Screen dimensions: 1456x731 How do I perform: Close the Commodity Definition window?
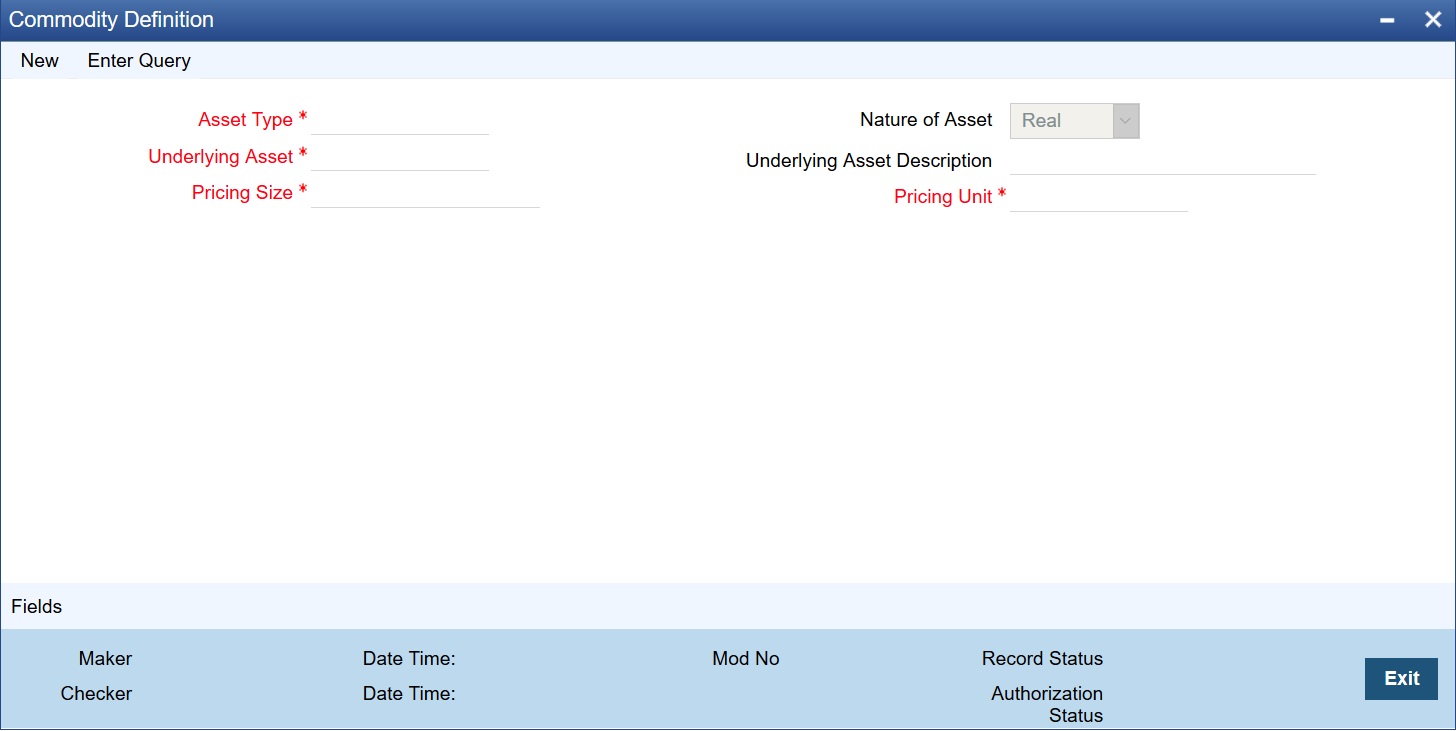point(1433,19)
